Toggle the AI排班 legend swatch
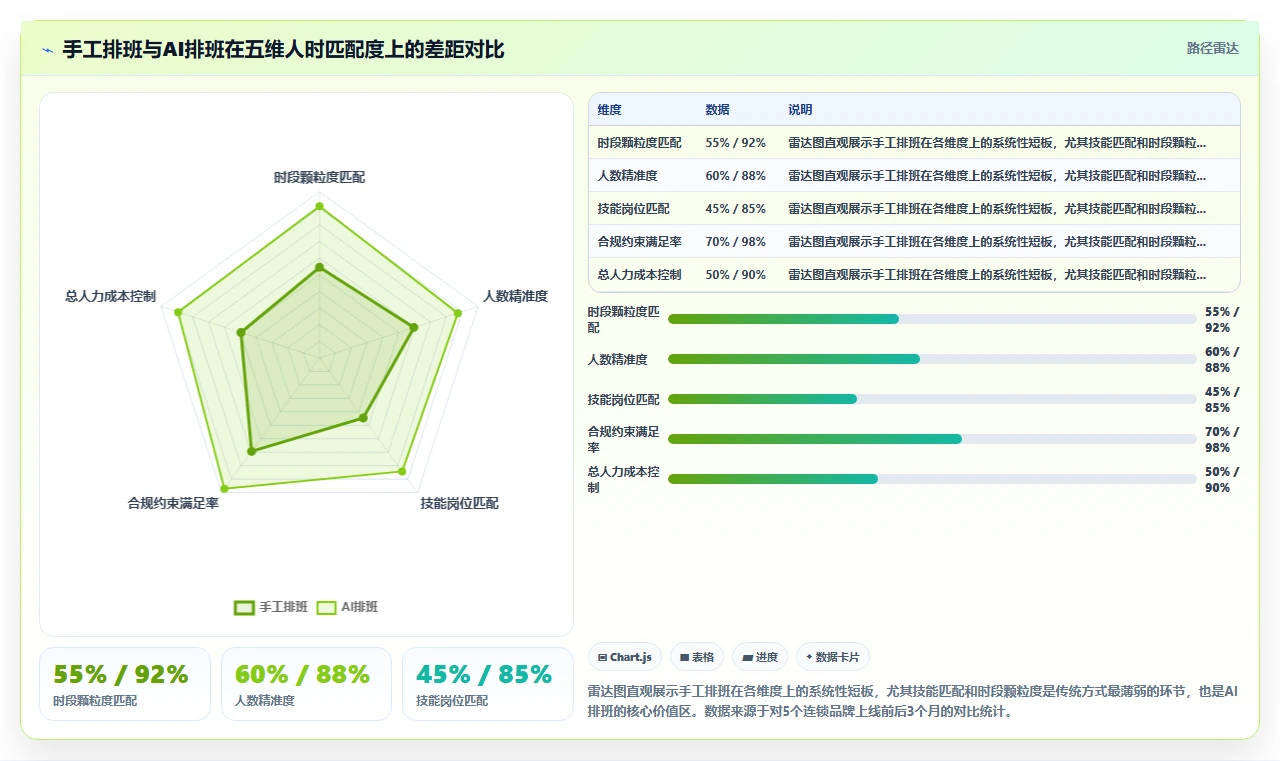Image resolution: width=1280 pixels, height=761 pixels. 327,607
